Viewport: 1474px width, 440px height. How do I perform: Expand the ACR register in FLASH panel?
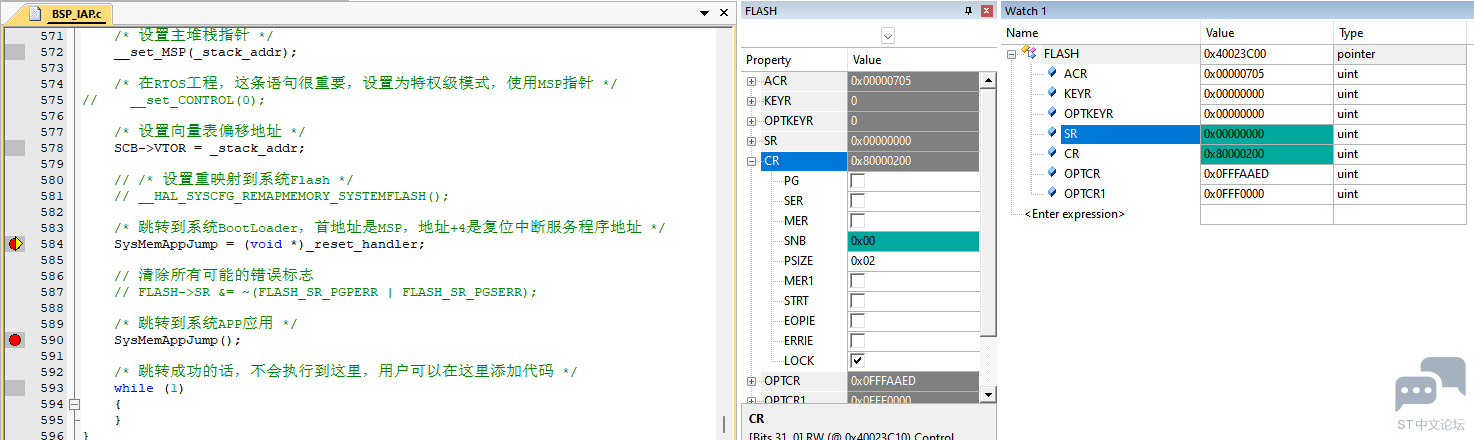point(751,81)
